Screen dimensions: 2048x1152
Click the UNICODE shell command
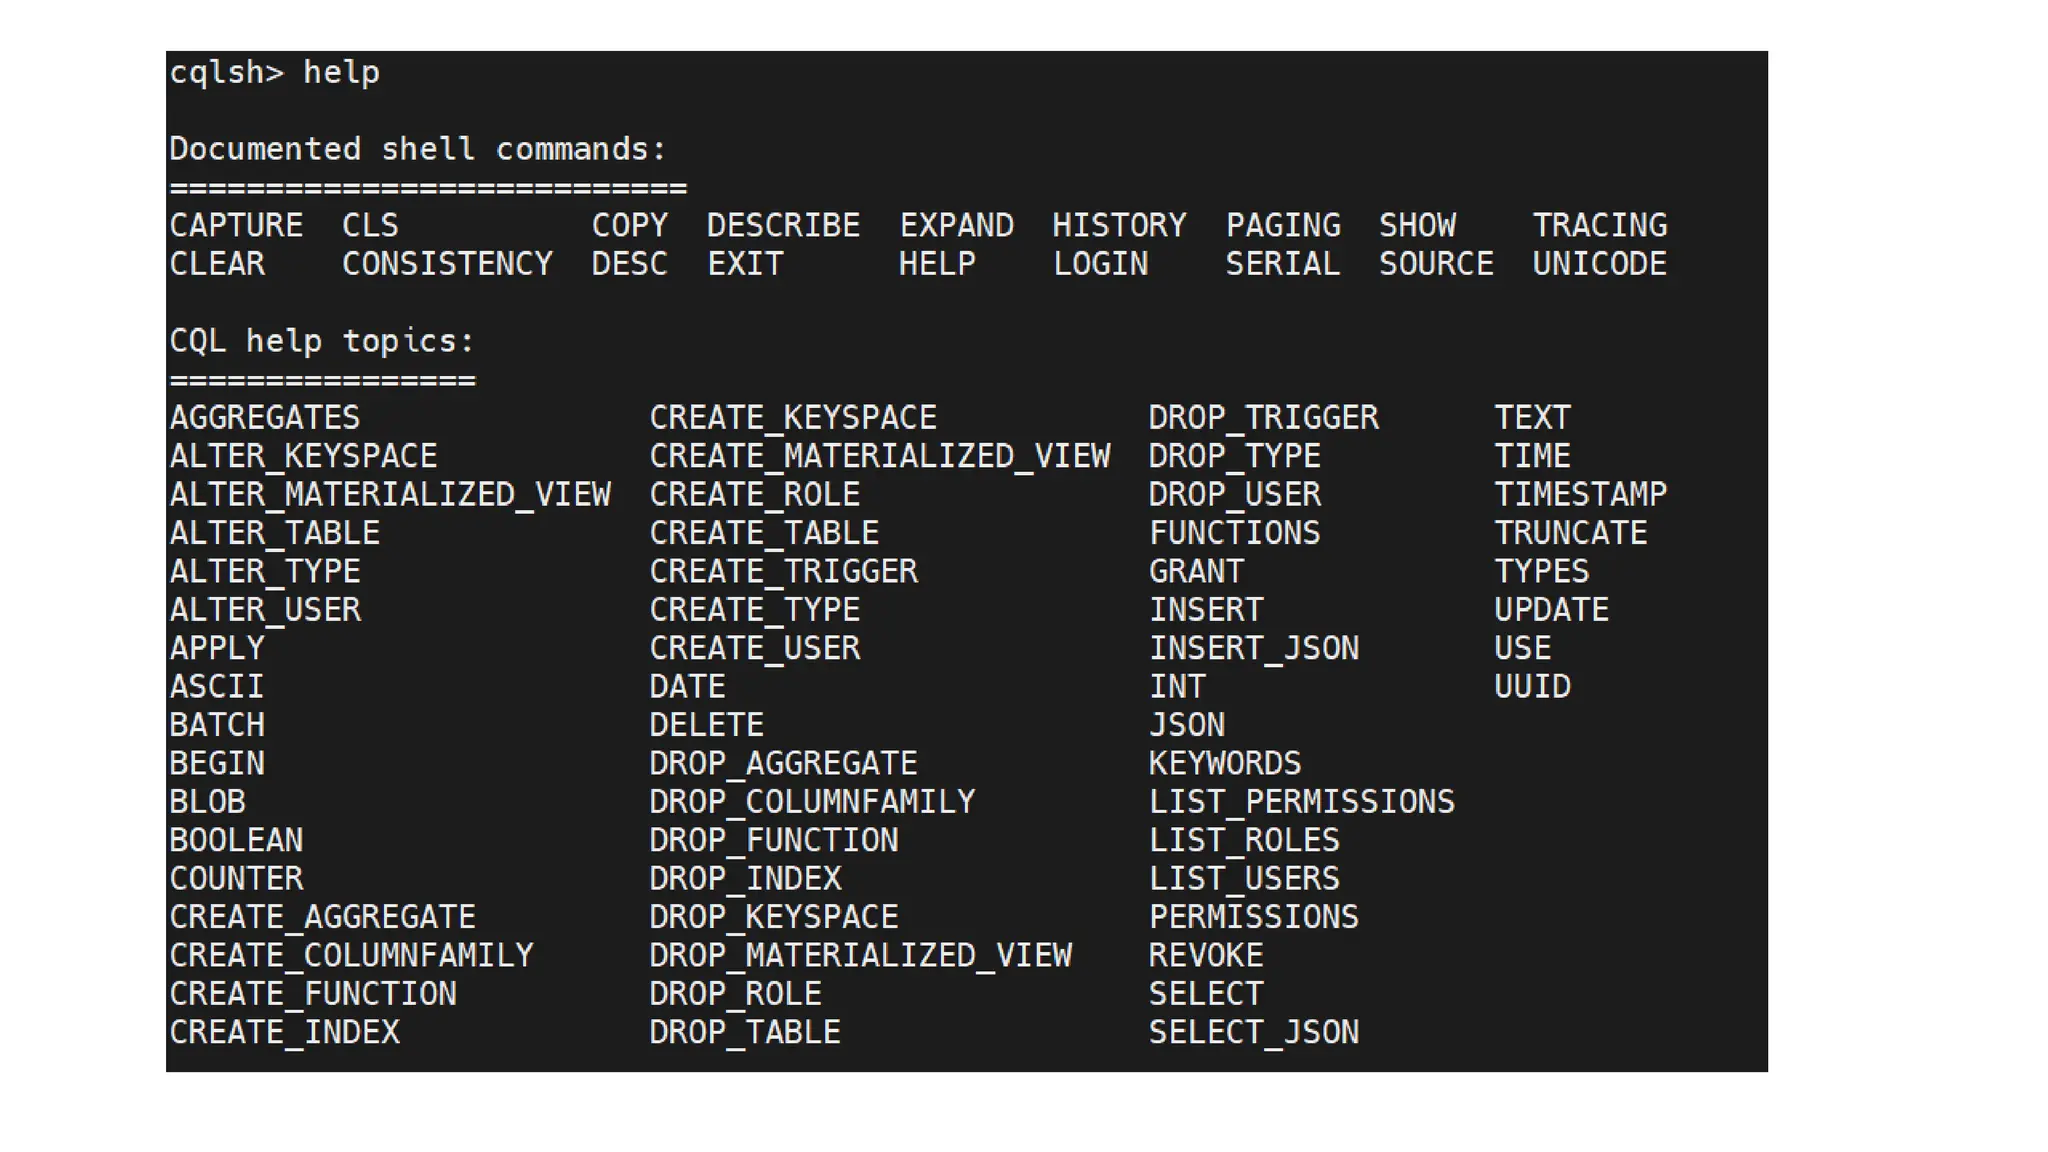pos(1599,264)
